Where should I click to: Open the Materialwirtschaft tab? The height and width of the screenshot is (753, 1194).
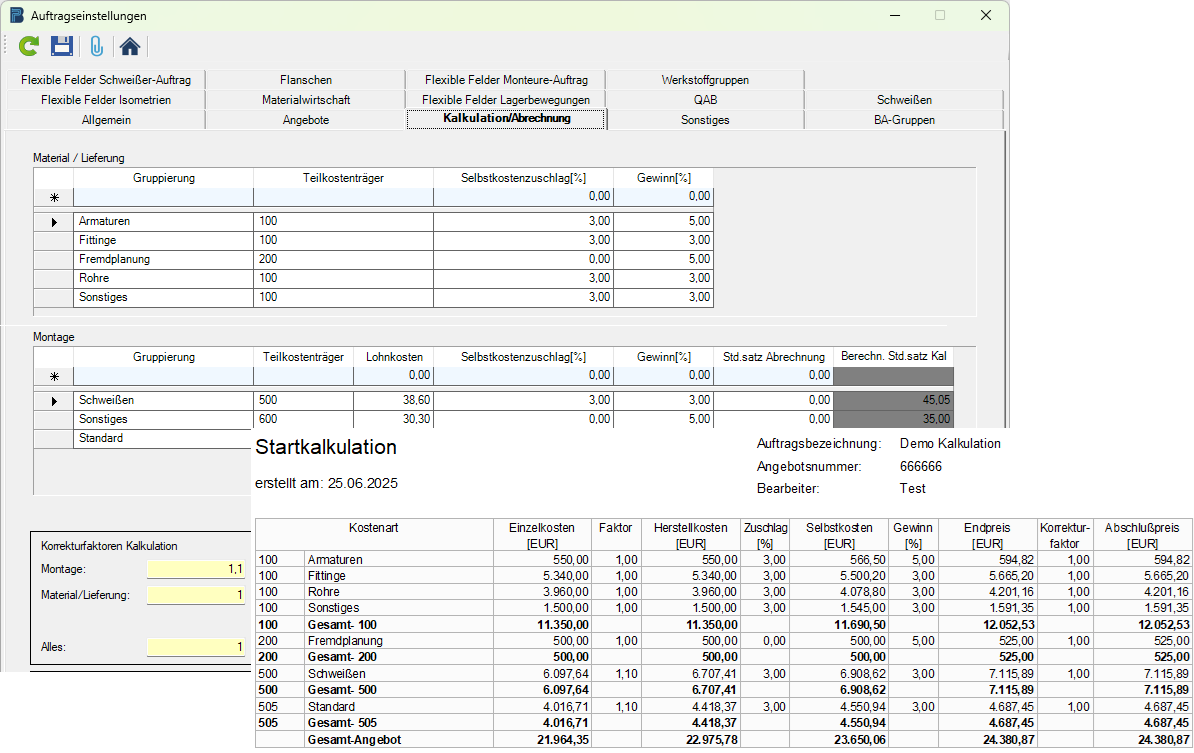tap(306, 100)
